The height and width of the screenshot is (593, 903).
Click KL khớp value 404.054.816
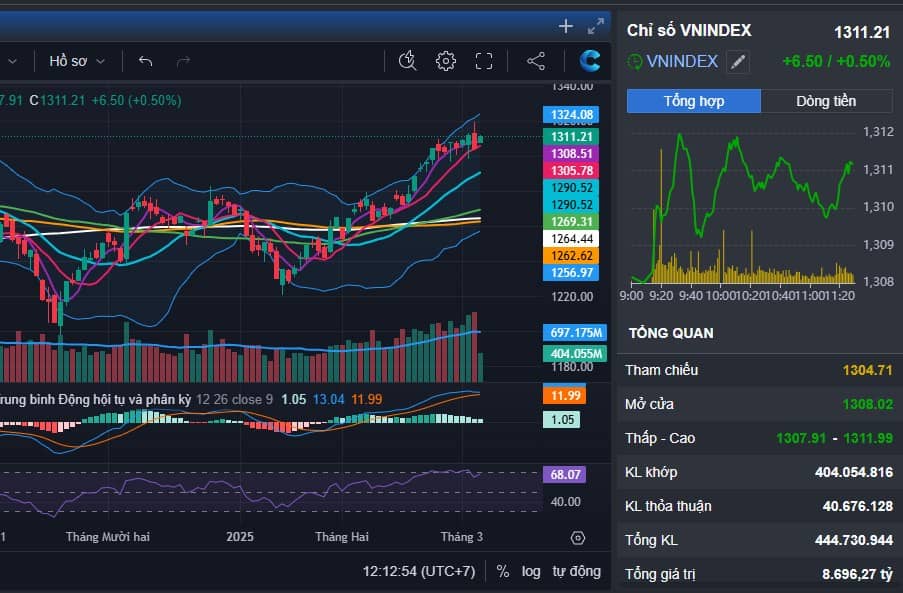pyautogui.click(x=854, y=473)
